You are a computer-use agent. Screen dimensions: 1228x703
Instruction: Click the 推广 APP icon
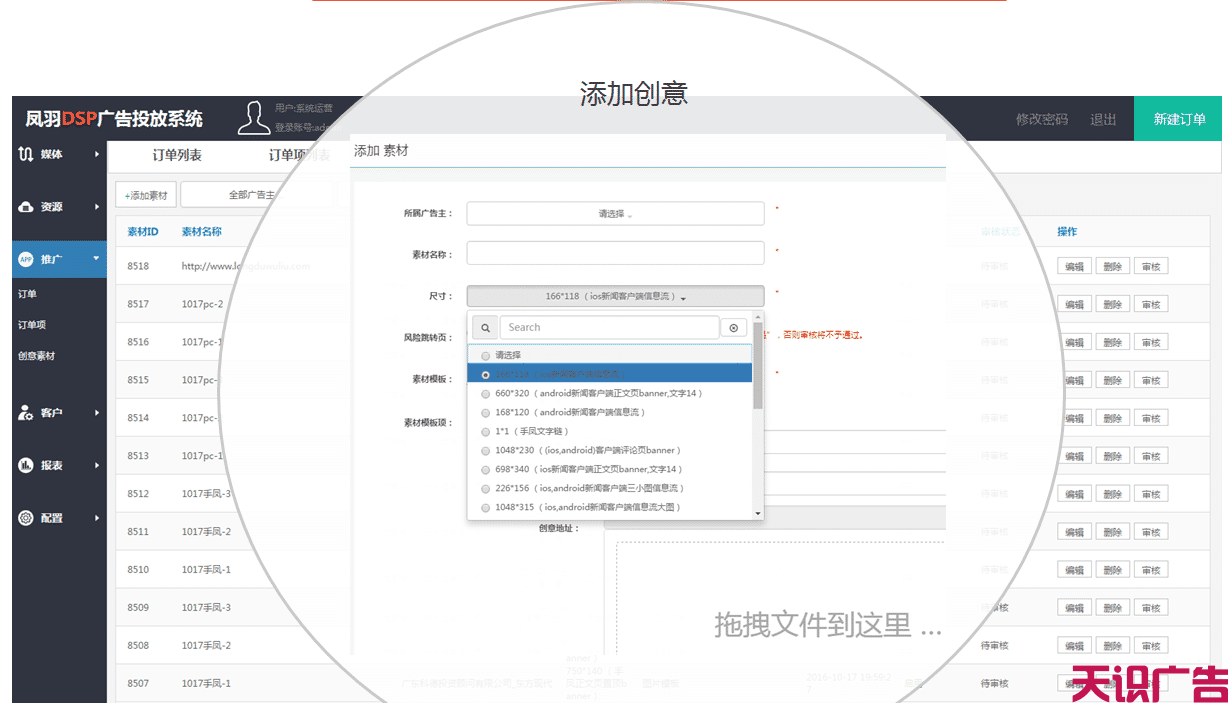27,259
